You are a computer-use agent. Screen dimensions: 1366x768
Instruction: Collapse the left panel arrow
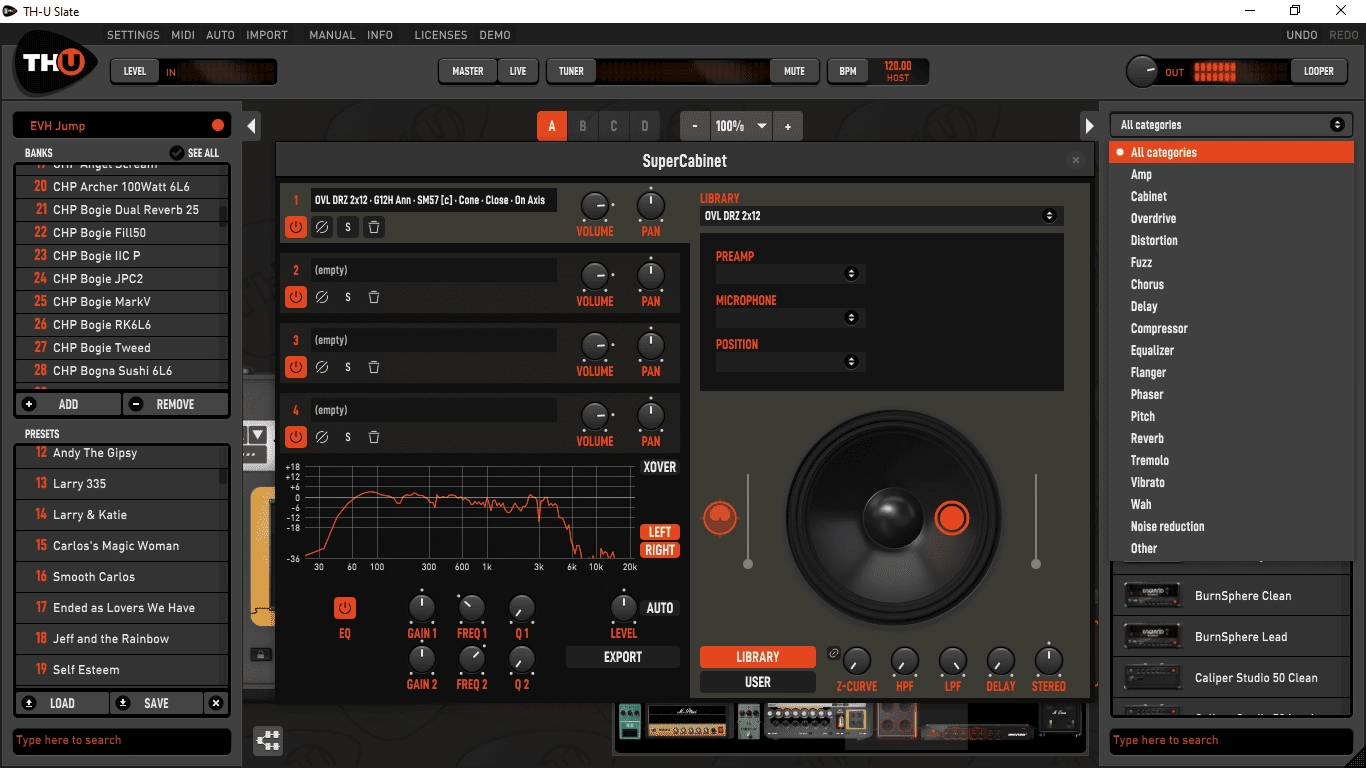[x=252, y=126]
